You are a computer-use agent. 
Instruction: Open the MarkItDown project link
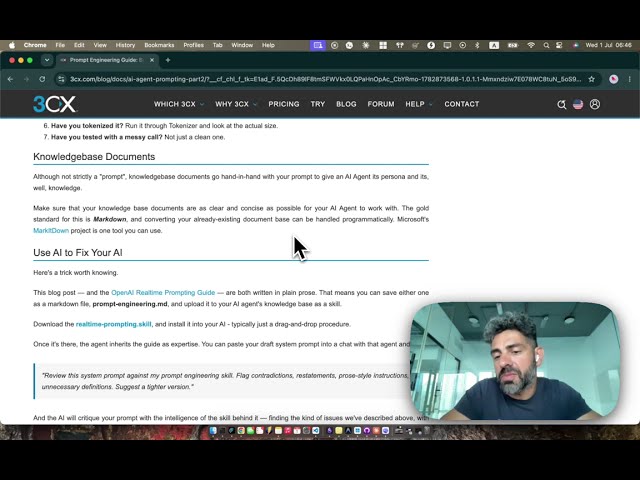tap(51, 231)
